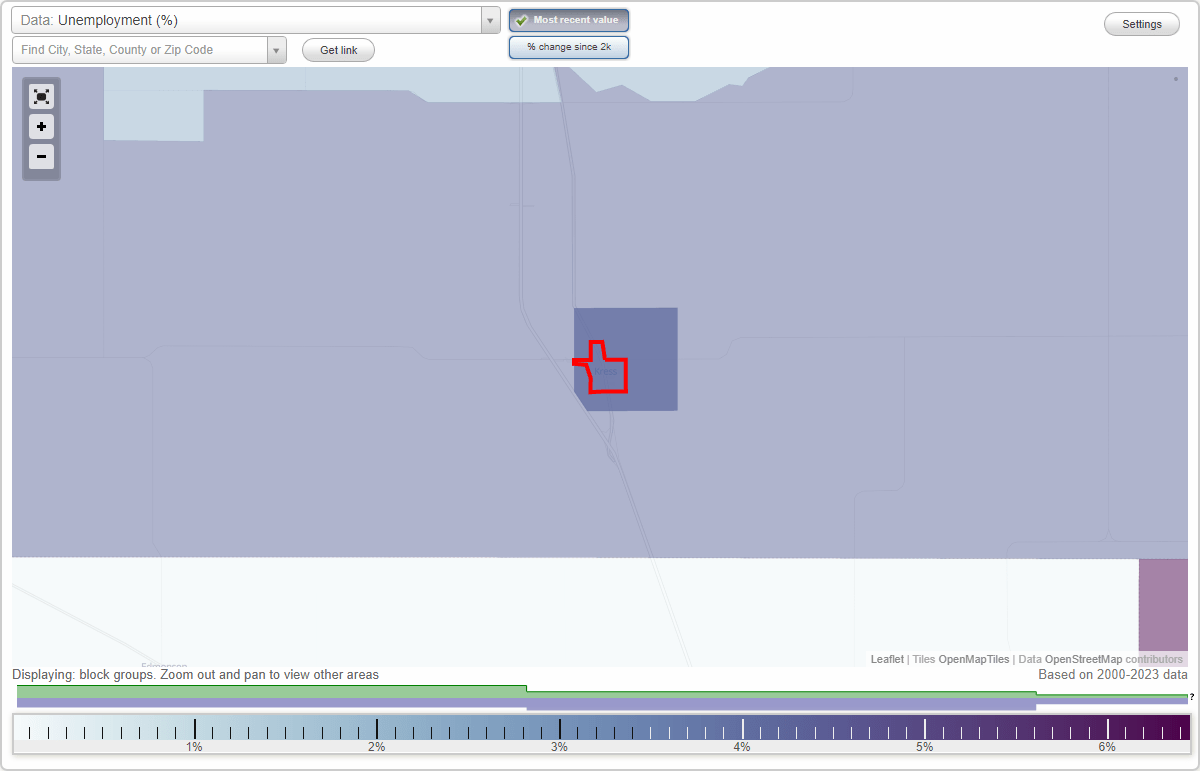1200x771 pixels.
Task: Expand the location search dropdown arrow
Action: click(x=276, y=50)
